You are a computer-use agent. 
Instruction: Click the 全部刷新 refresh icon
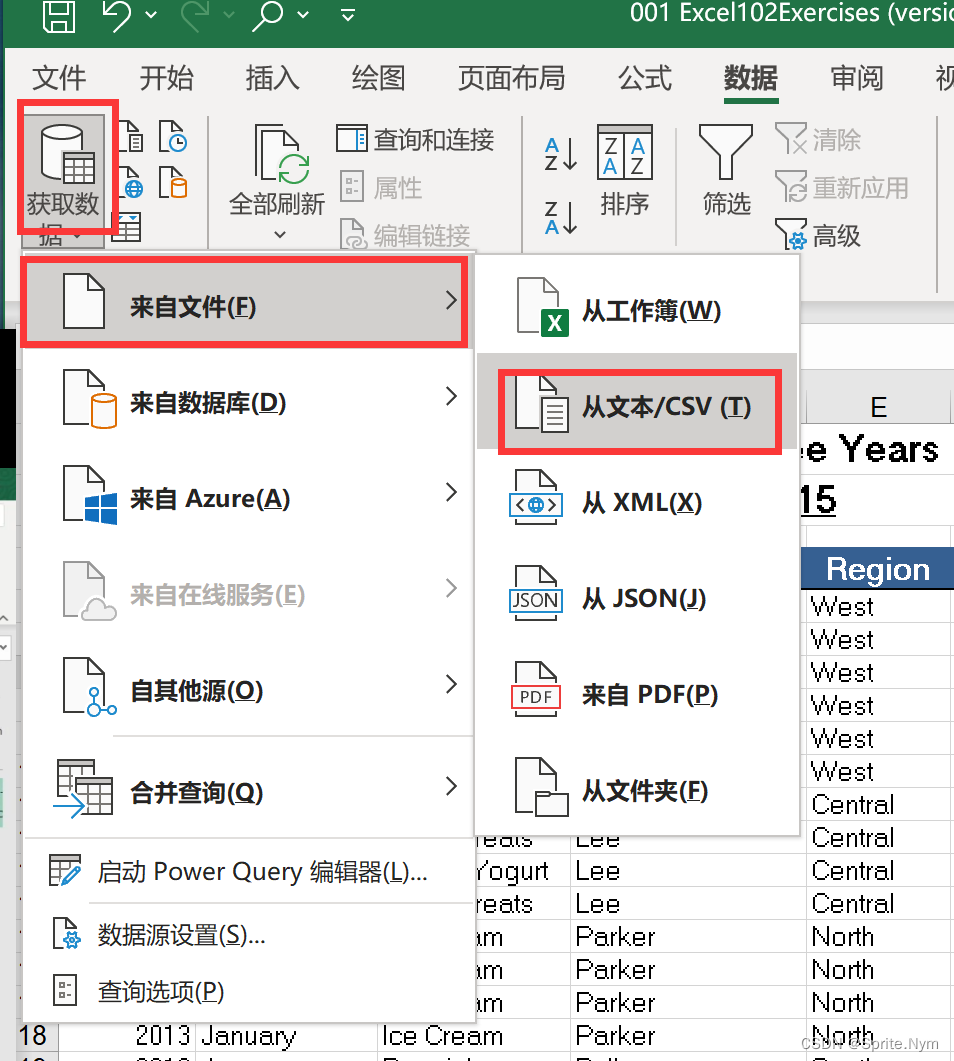point(282,154)
